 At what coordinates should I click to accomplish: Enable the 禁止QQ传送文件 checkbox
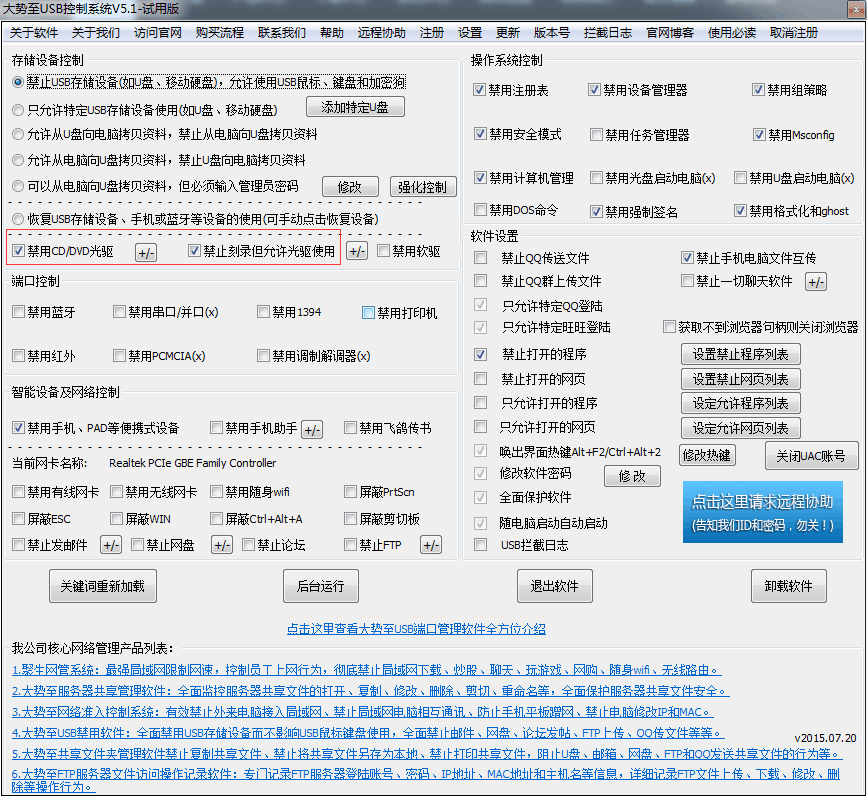point(479,257)
